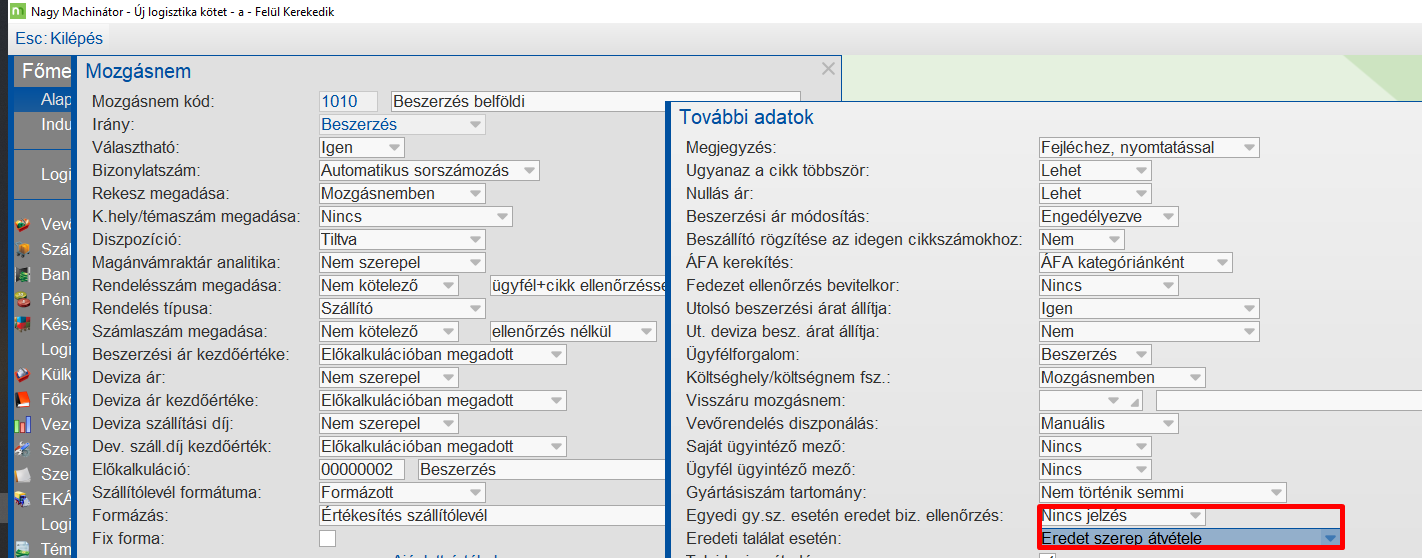
Task: Click the Előkalkuláció code field 00000002
Action: point(362,469)
